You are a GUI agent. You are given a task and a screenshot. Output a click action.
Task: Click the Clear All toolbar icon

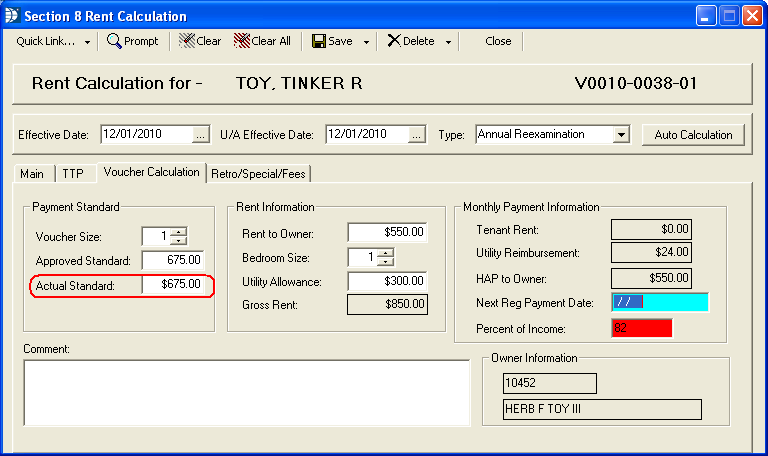[242, 41]
